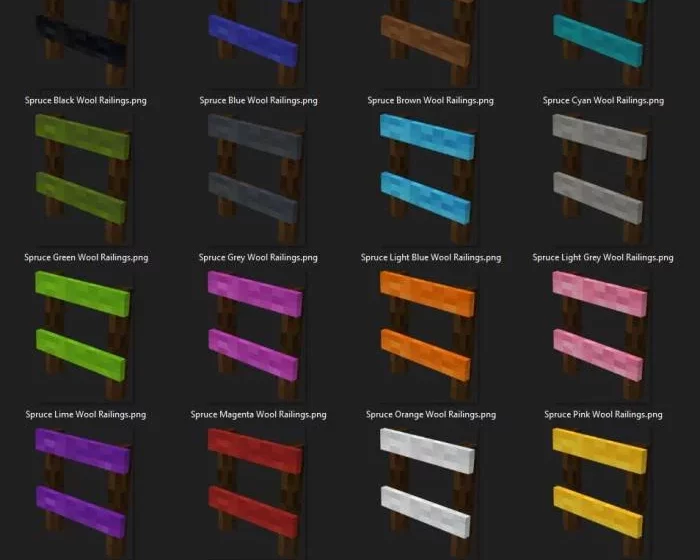Select the red wool railings thumbnail

tap(254, 485)
